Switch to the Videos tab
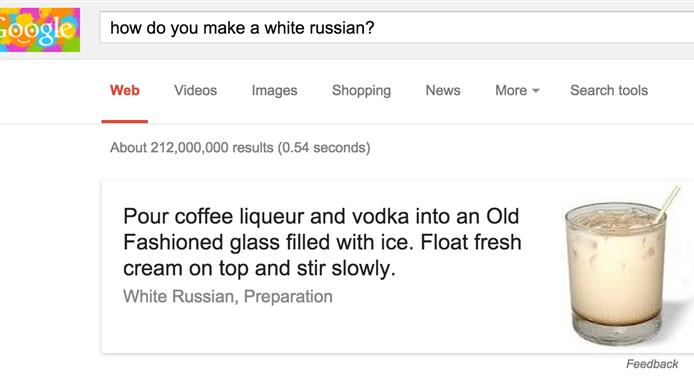 point(195,90)
